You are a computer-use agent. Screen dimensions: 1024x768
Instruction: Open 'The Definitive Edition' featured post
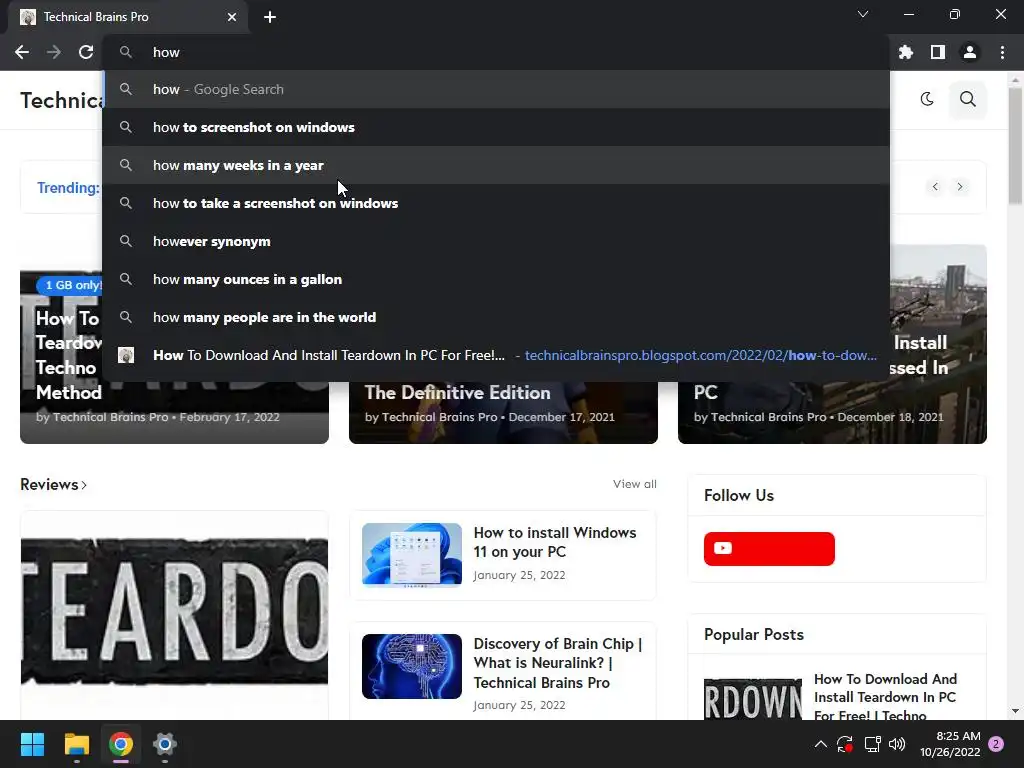(504, 411)
